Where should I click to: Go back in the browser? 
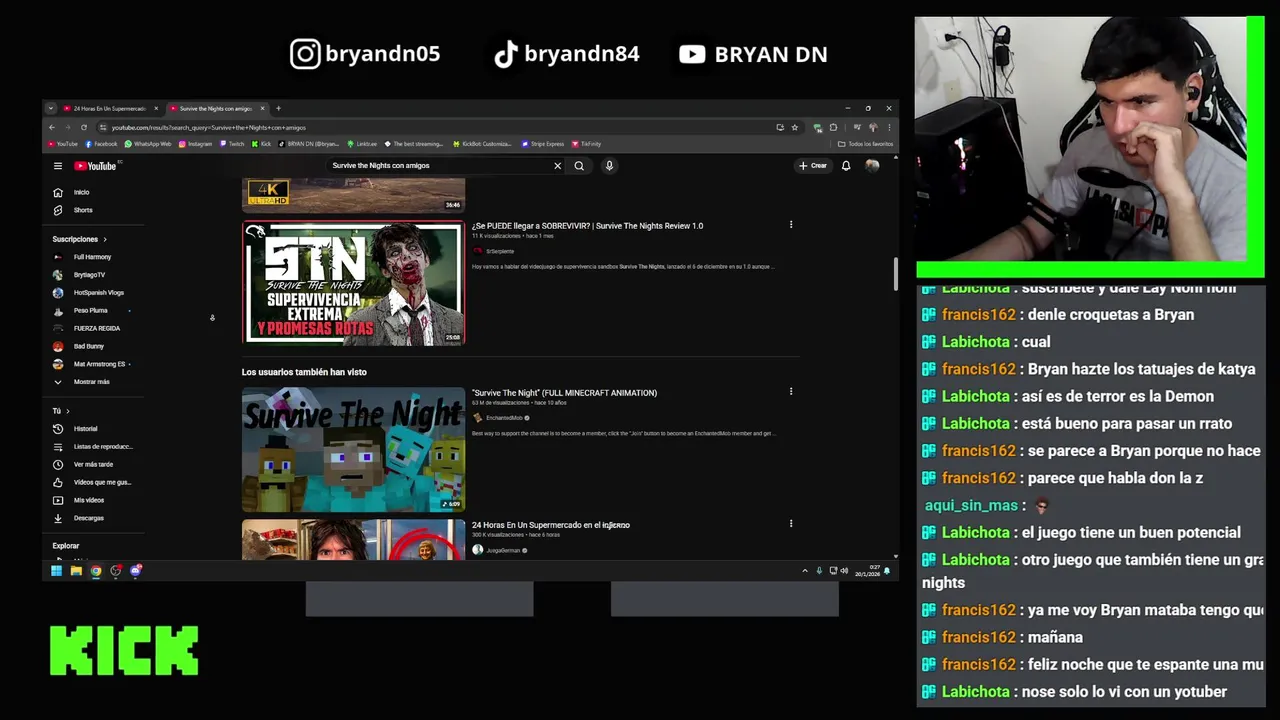click(52, 127)
